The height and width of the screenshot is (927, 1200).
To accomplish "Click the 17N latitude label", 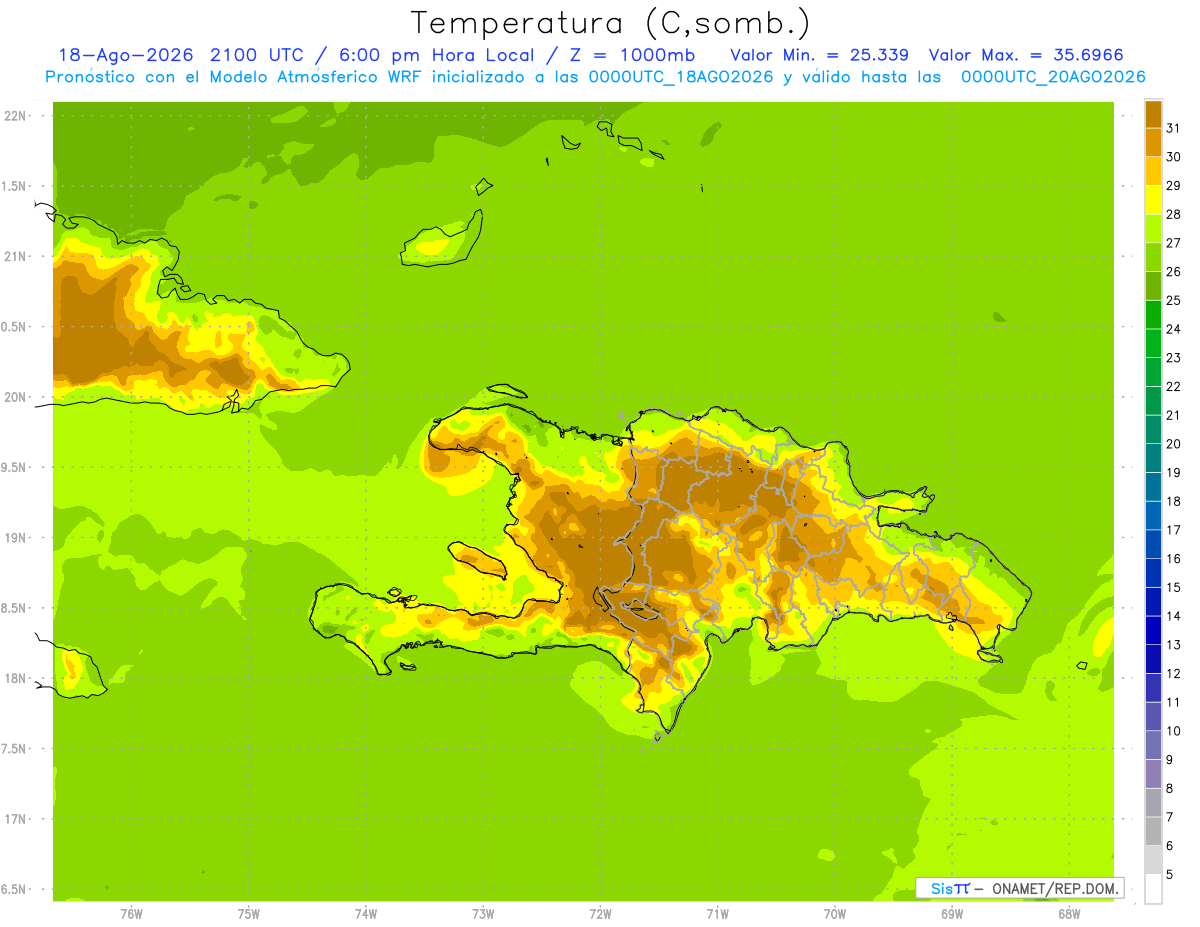I will 15,819.
